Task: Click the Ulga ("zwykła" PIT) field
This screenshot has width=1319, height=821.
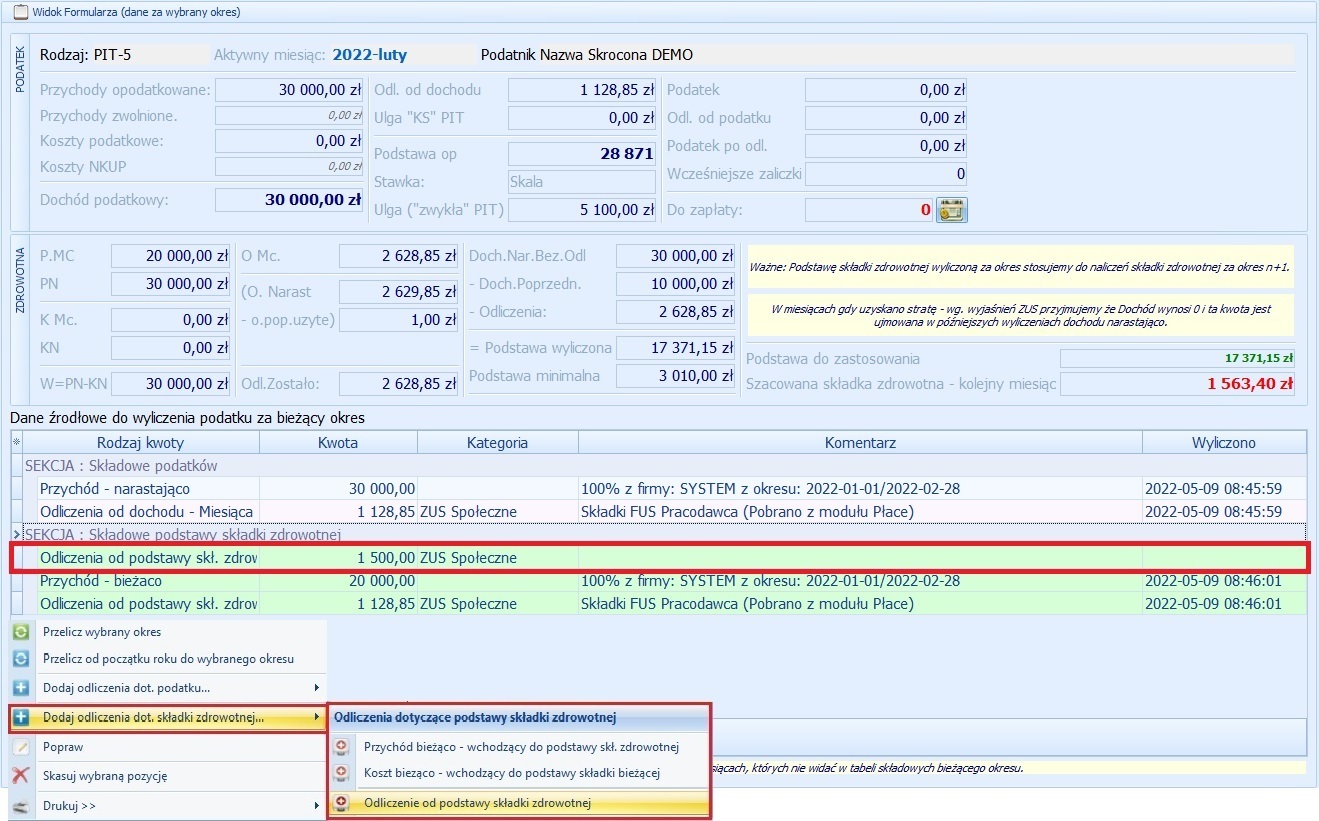Action: coord(583,210)
